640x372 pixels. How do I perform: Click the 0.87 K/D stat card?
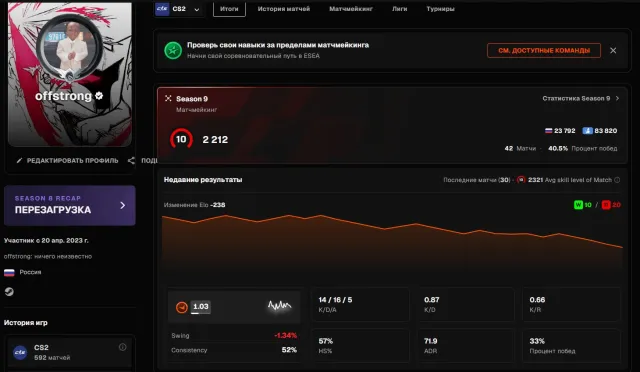[x=466, y=304]
